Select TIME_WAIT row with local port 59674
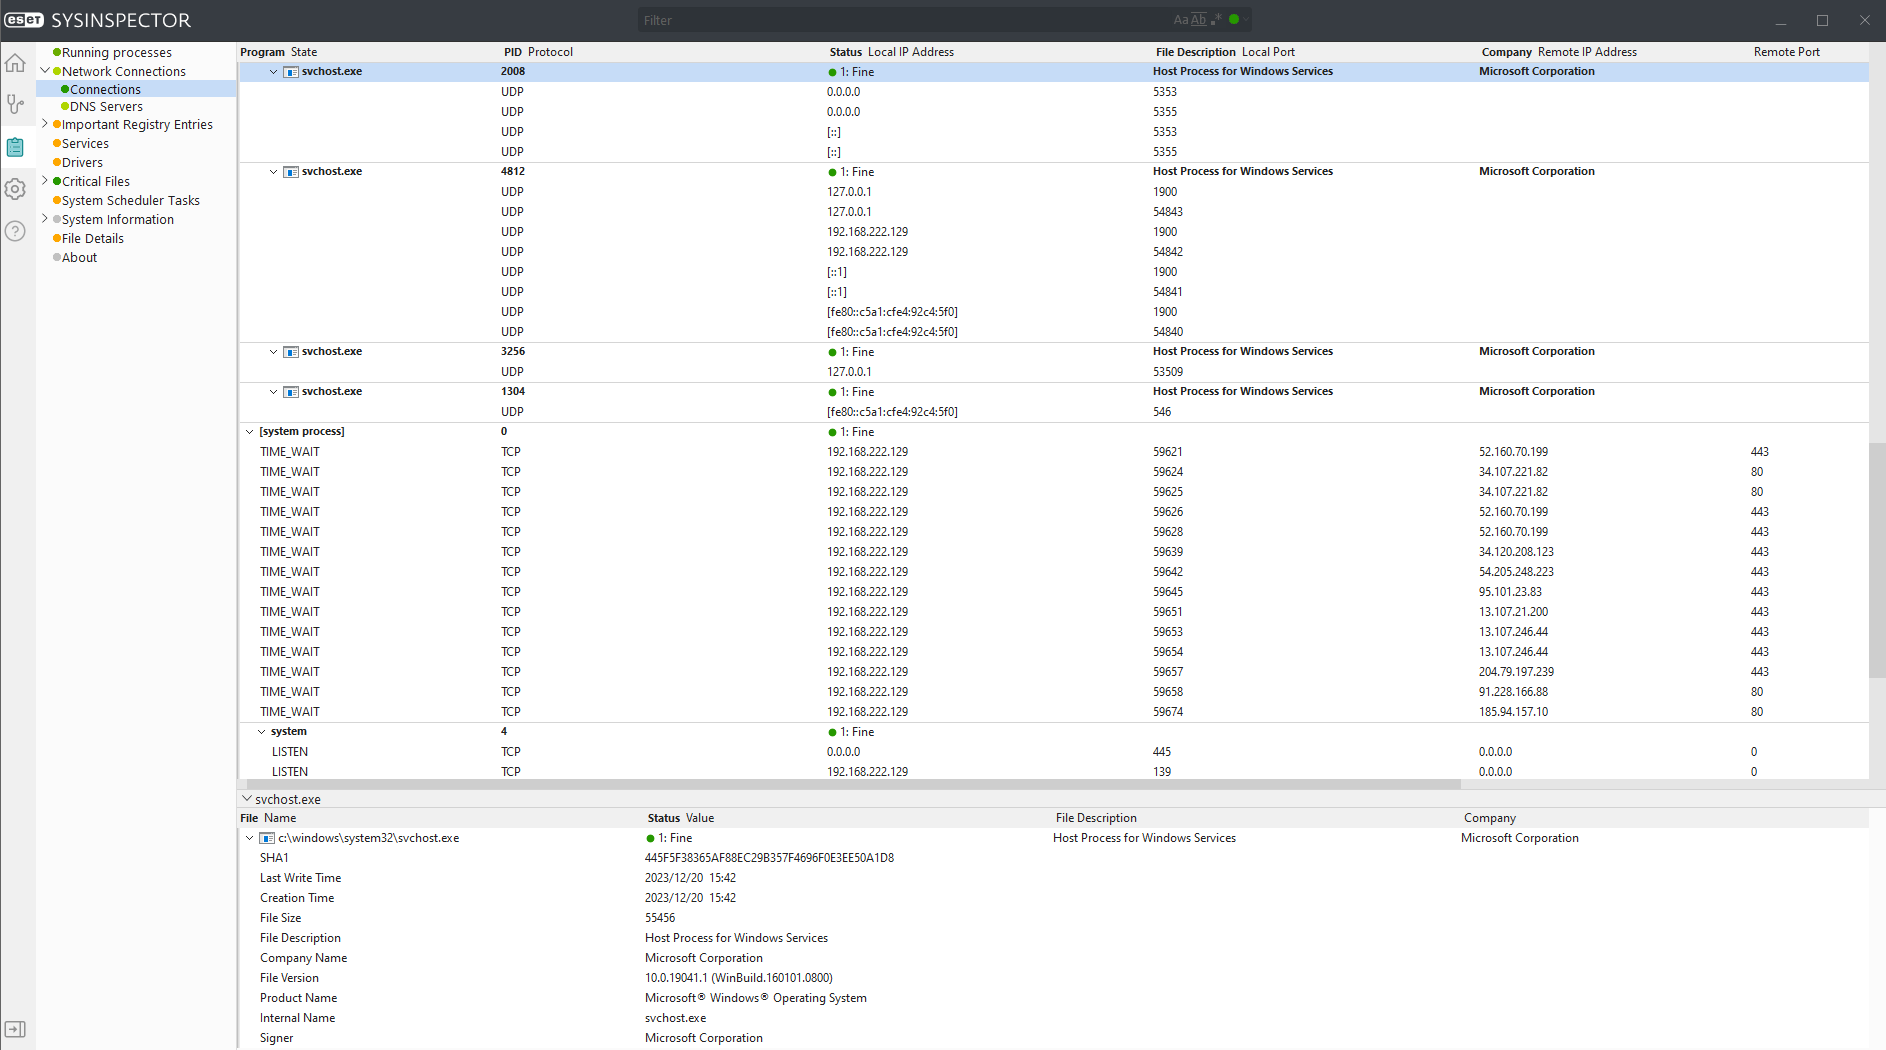Viewport: 1886px width, 1050px height. pos(1054,712)
